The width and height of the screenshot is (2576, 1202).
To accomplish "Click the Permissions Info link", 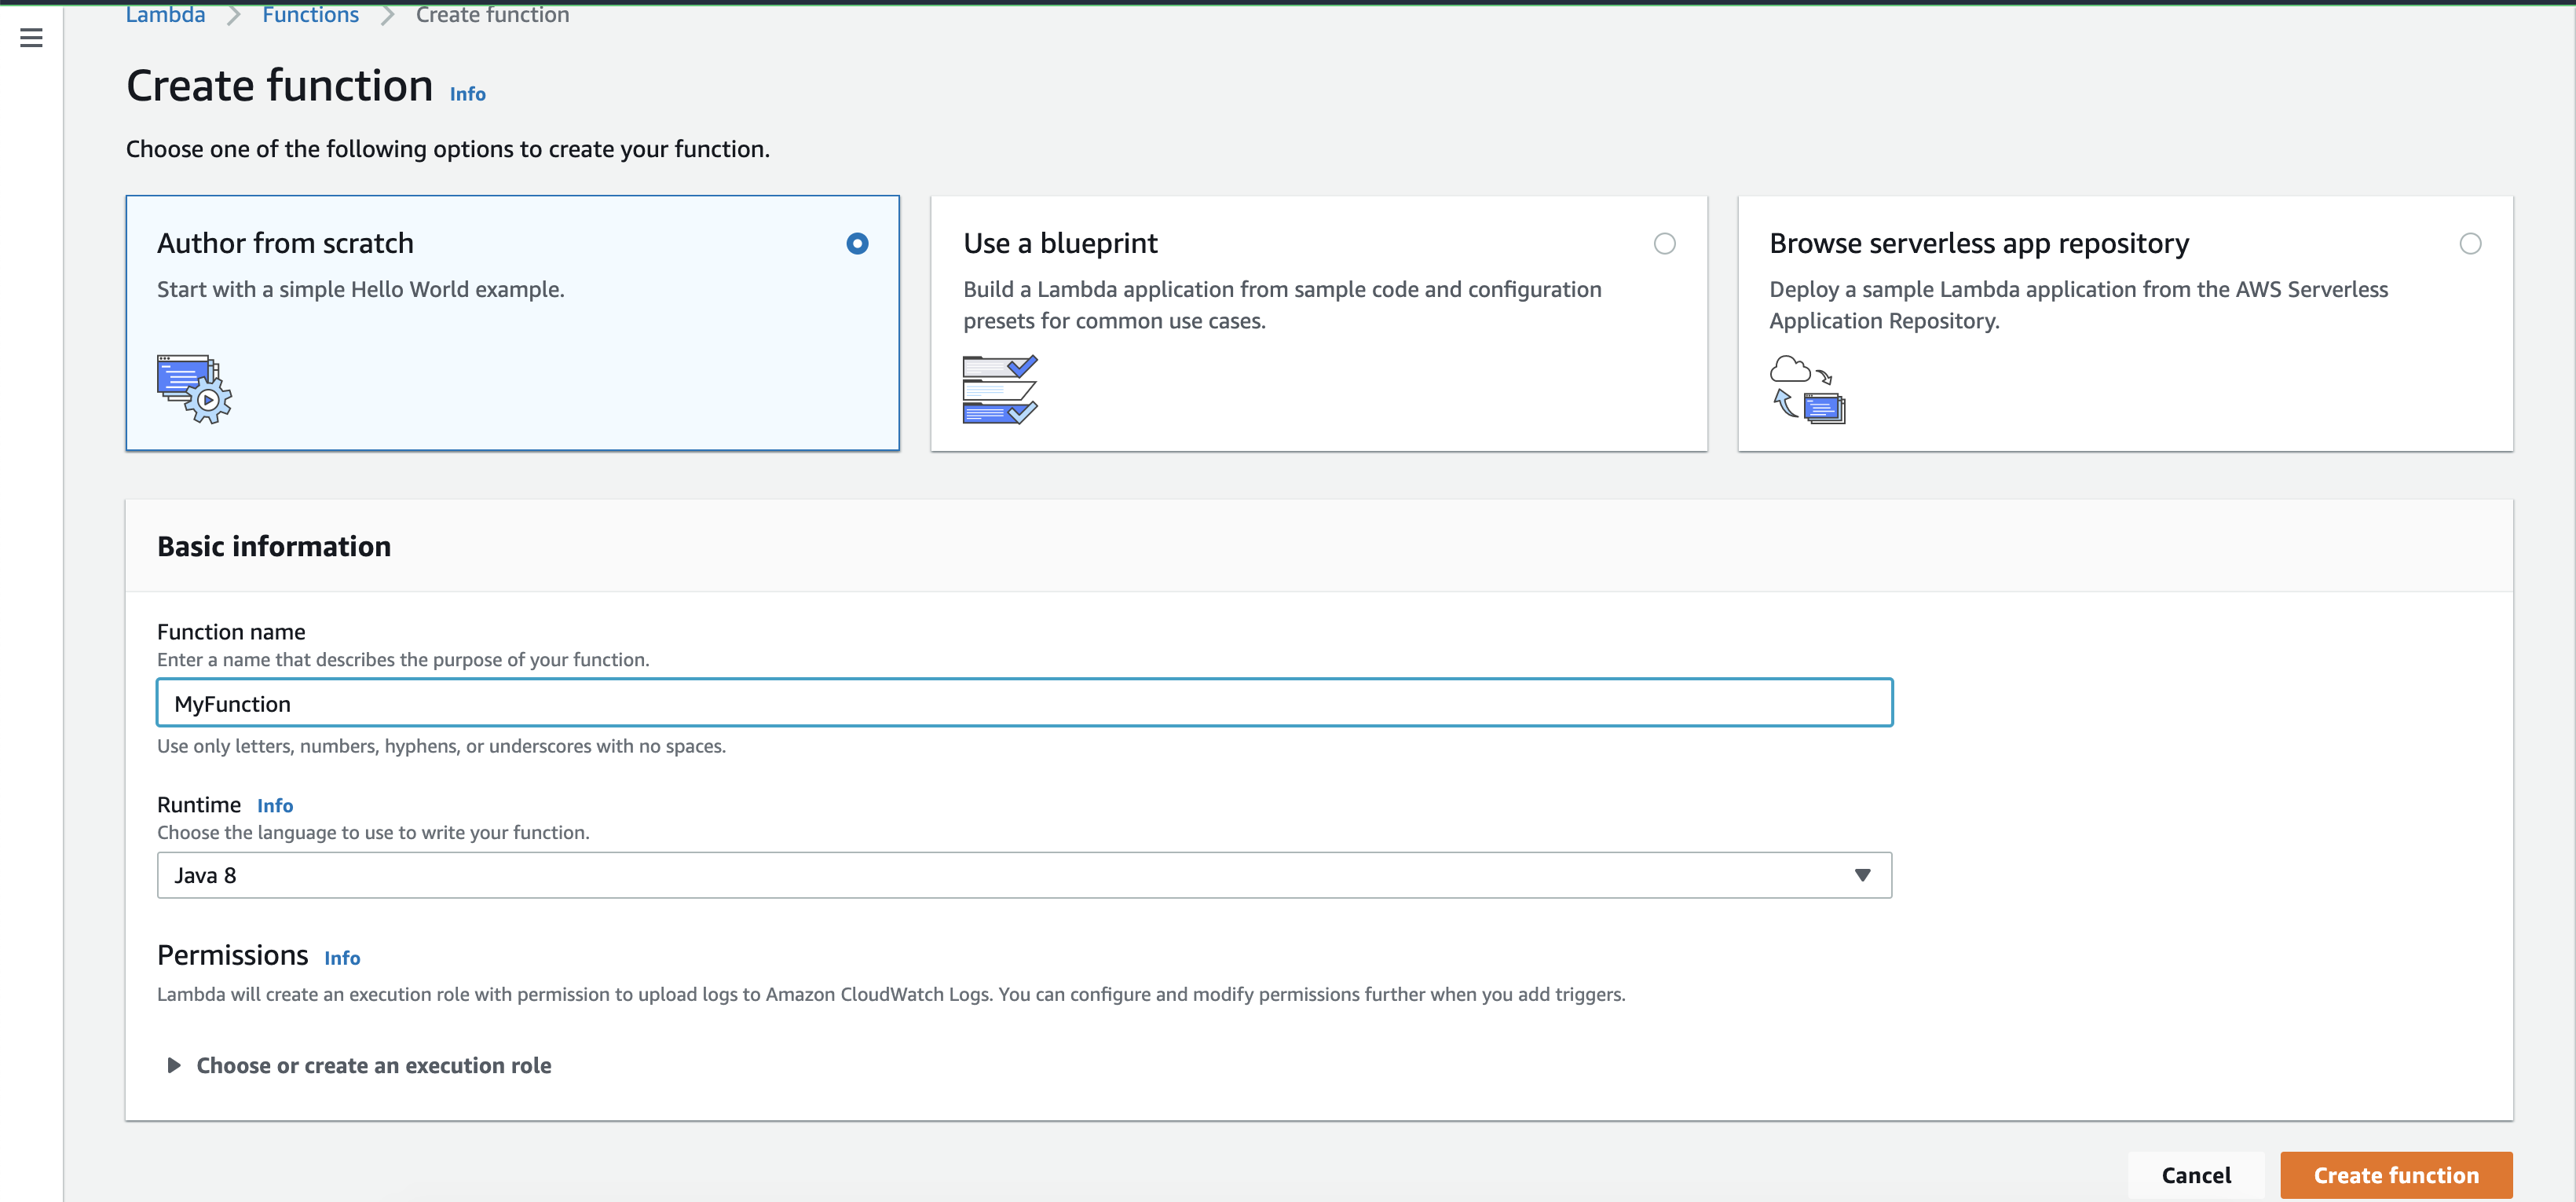I will (x=342, y=957).
